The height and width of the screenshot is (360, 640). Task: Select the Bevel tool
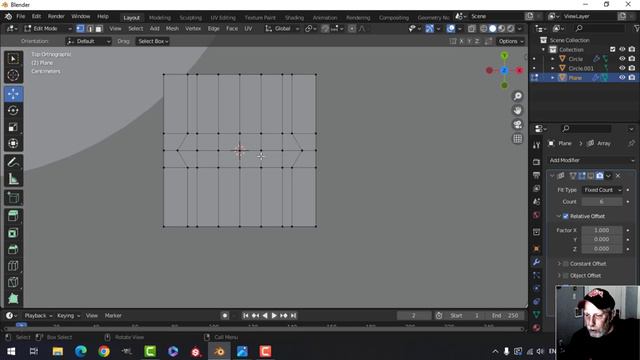point(13,249)
